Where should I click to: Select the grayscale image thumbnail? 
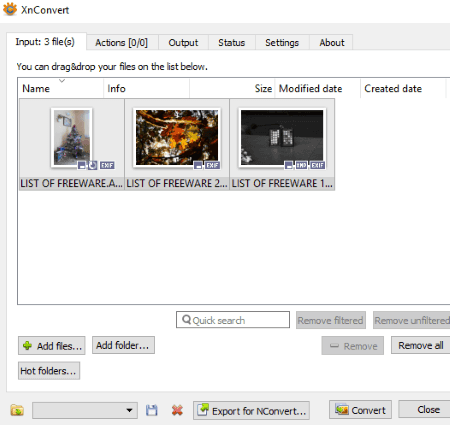[x=282, y=137]
